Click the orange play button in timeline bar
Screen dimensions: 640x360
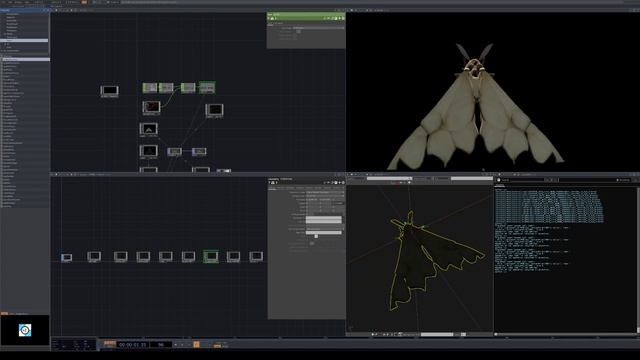point(196,344)
